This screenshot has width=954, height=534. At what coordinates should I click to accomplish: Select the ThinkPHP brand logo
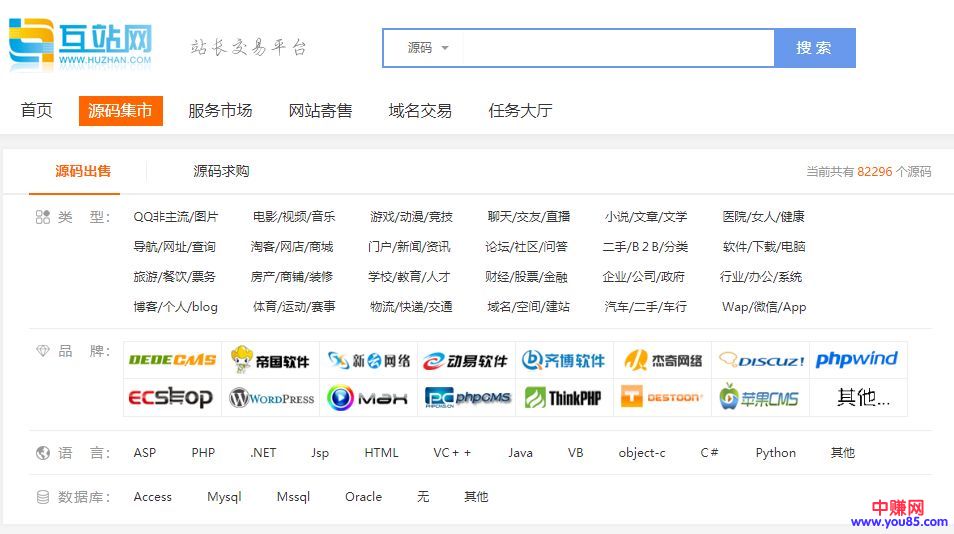coord(564,398)
